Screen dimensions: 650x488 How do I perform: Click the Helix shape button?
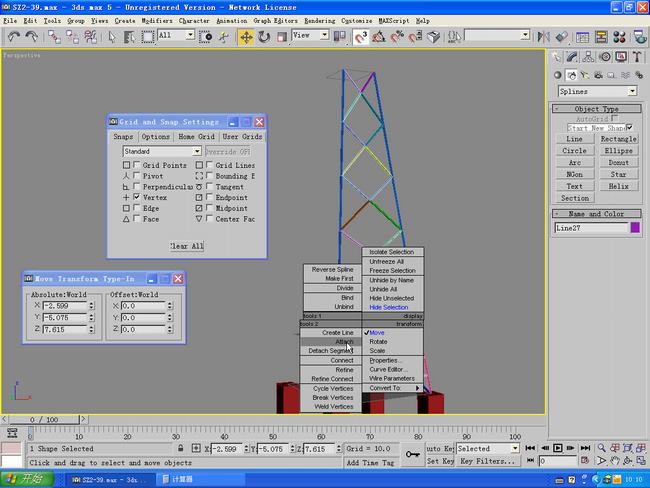[618, 186]
